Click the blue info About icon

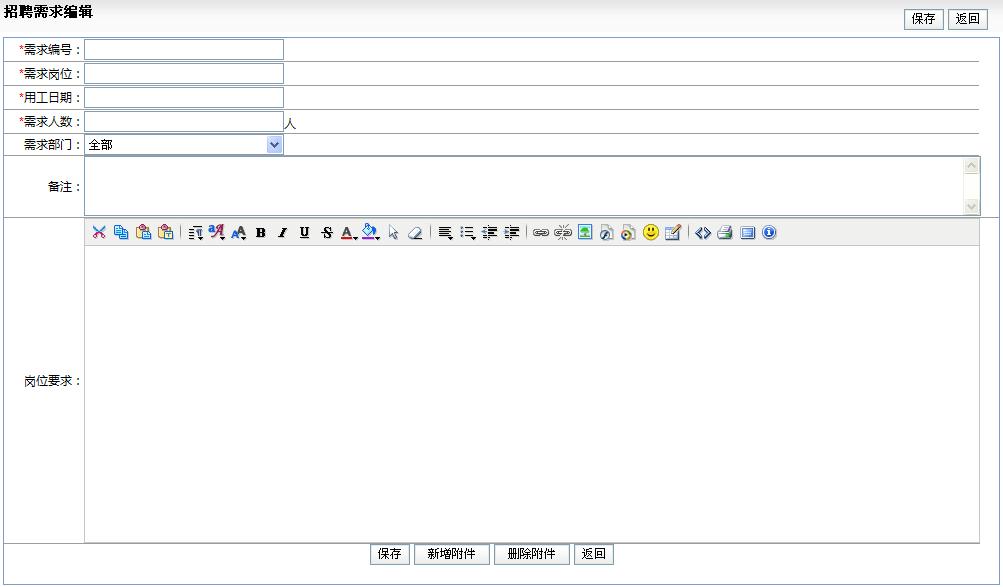click(769, 233)
